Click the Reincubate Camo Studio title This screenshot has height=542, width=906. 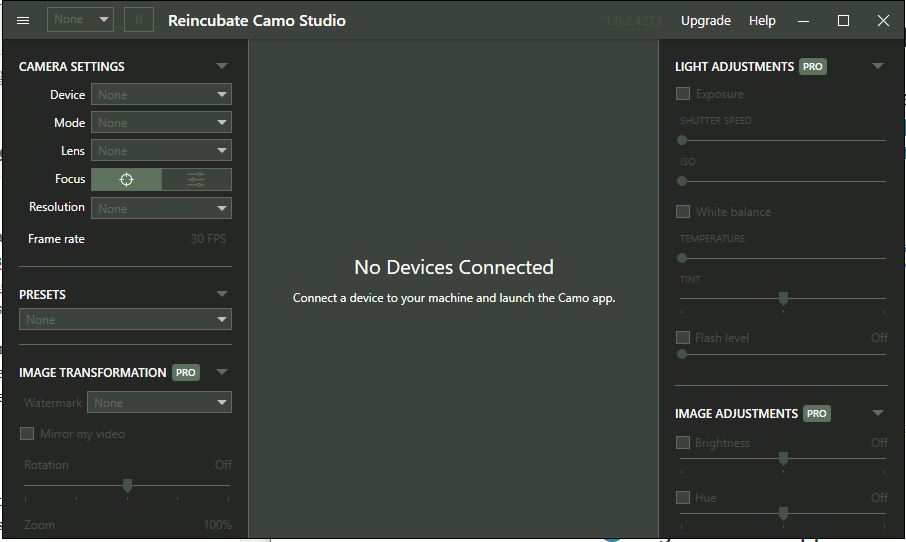[257, 20]
